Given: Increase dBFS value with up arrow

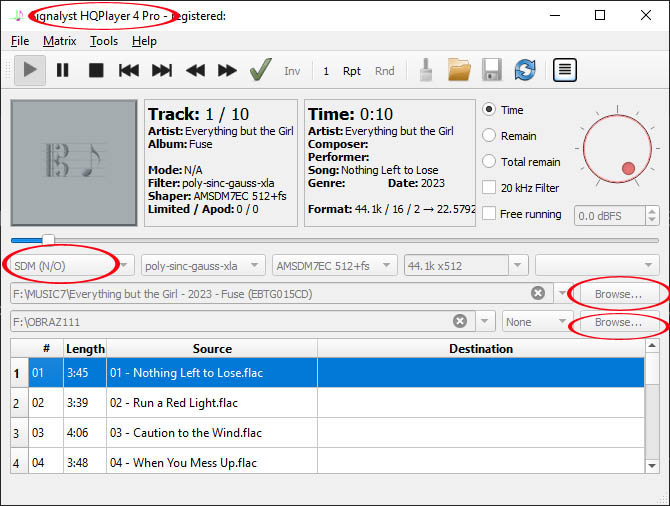Looking at the screenshot, I should point(652,211).
